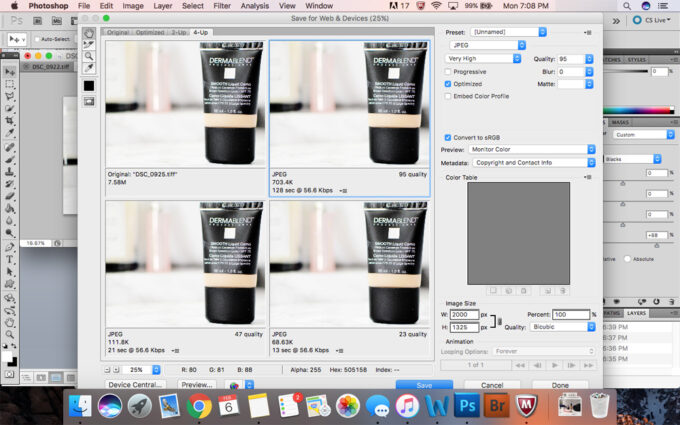This screenshot has width=680, height=425.
Task: Open the Color Table panel menu
Action: tap(588, 177)
